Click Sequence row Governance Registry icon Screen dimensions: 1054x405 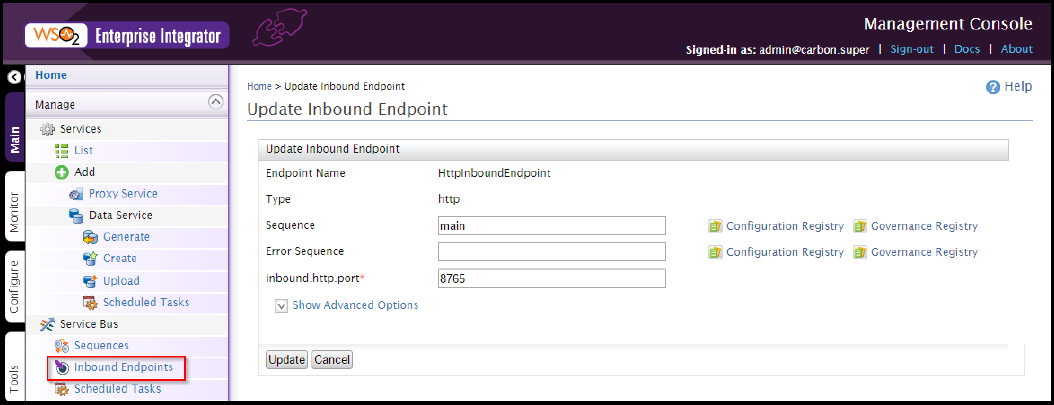pos(860,226)
